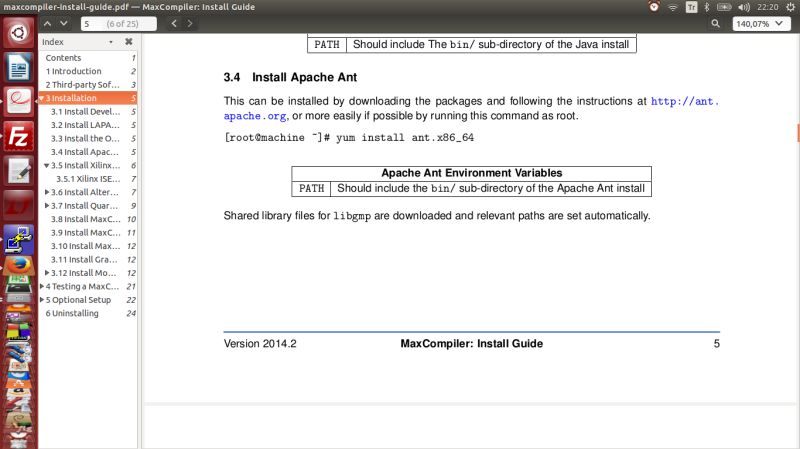This screenshot has height=449, width=800.
Task: Go to next page with down arrow
Action: [x=64, y=23]
